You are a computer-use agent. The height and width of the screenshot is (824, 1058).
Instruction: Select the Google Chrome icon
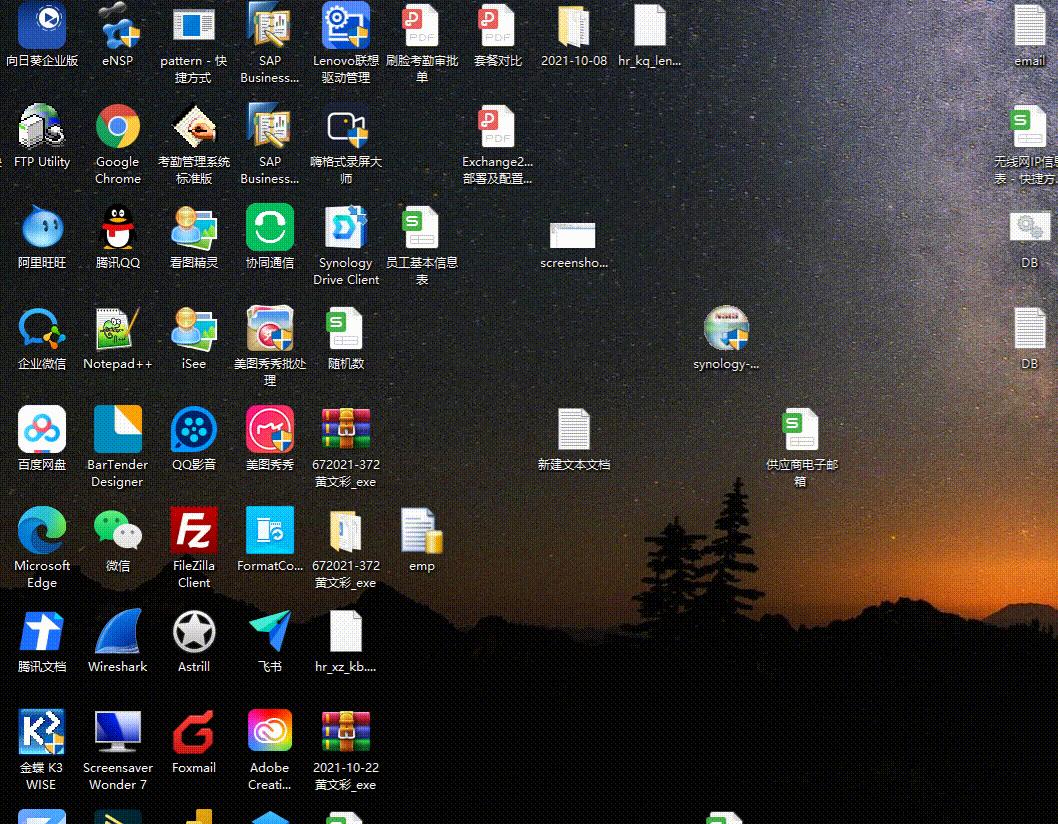click(x=117, y=126)
